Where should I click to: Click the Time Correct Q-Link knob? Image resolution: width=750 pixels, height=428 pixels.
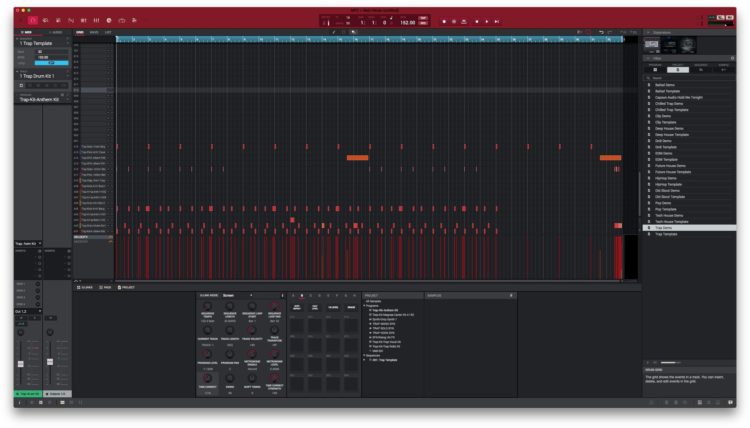(208, 378)
